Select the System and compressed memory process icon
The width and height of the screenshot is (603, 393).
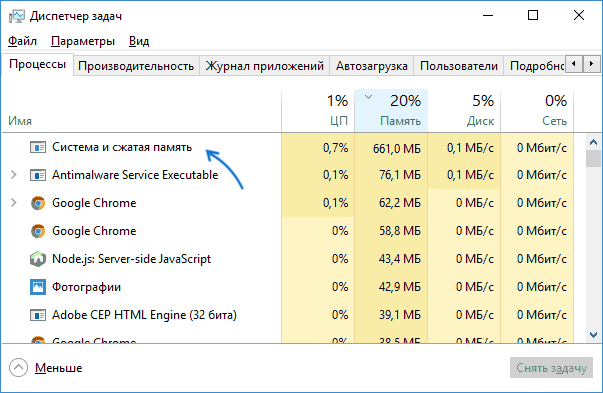point(38,147)
